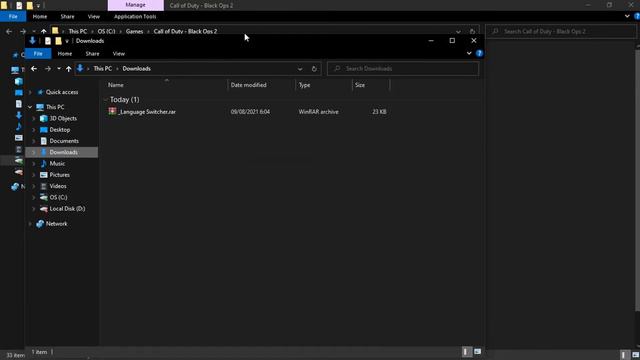Click the New folder quick access icon
The width and height of the screenshot is (640, 360).
(58, 41)
